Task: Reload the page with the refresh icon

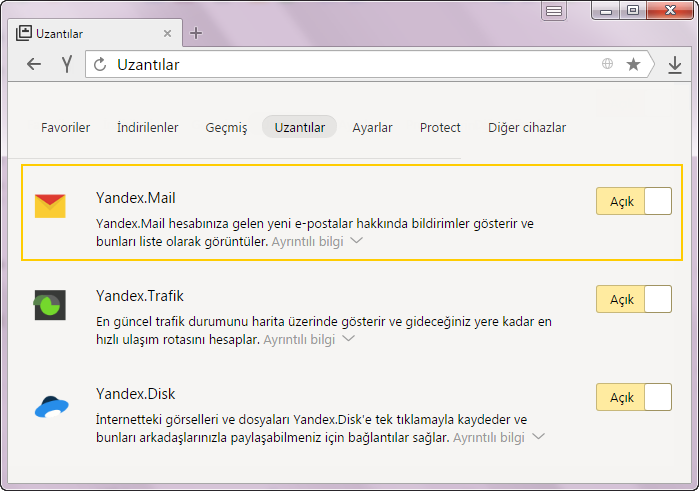Action: pos(100,65)
